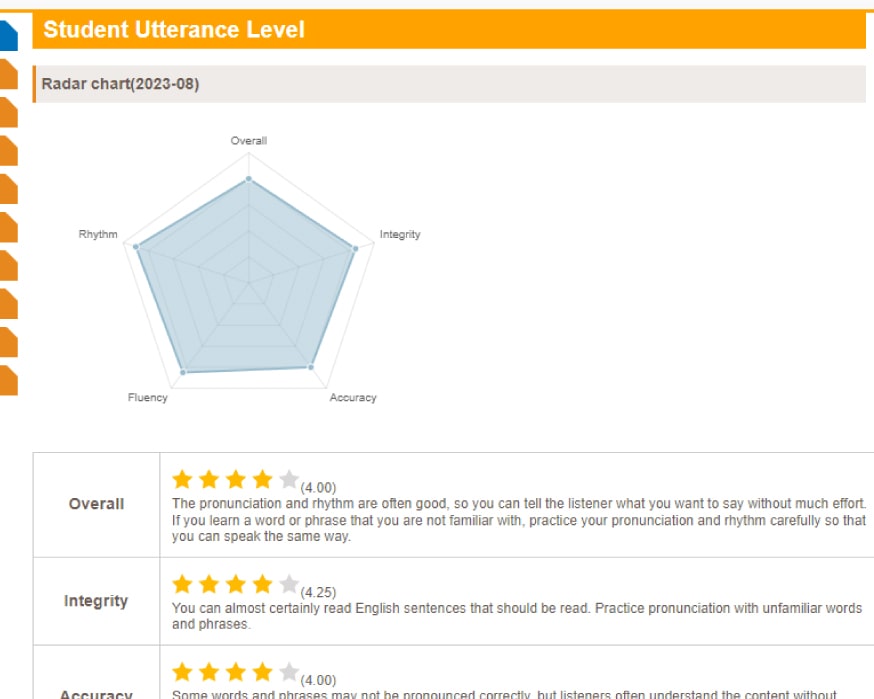874x699 pixels.
Task: Open the fifth orange sidebar tab
Action: coord(8,227)
